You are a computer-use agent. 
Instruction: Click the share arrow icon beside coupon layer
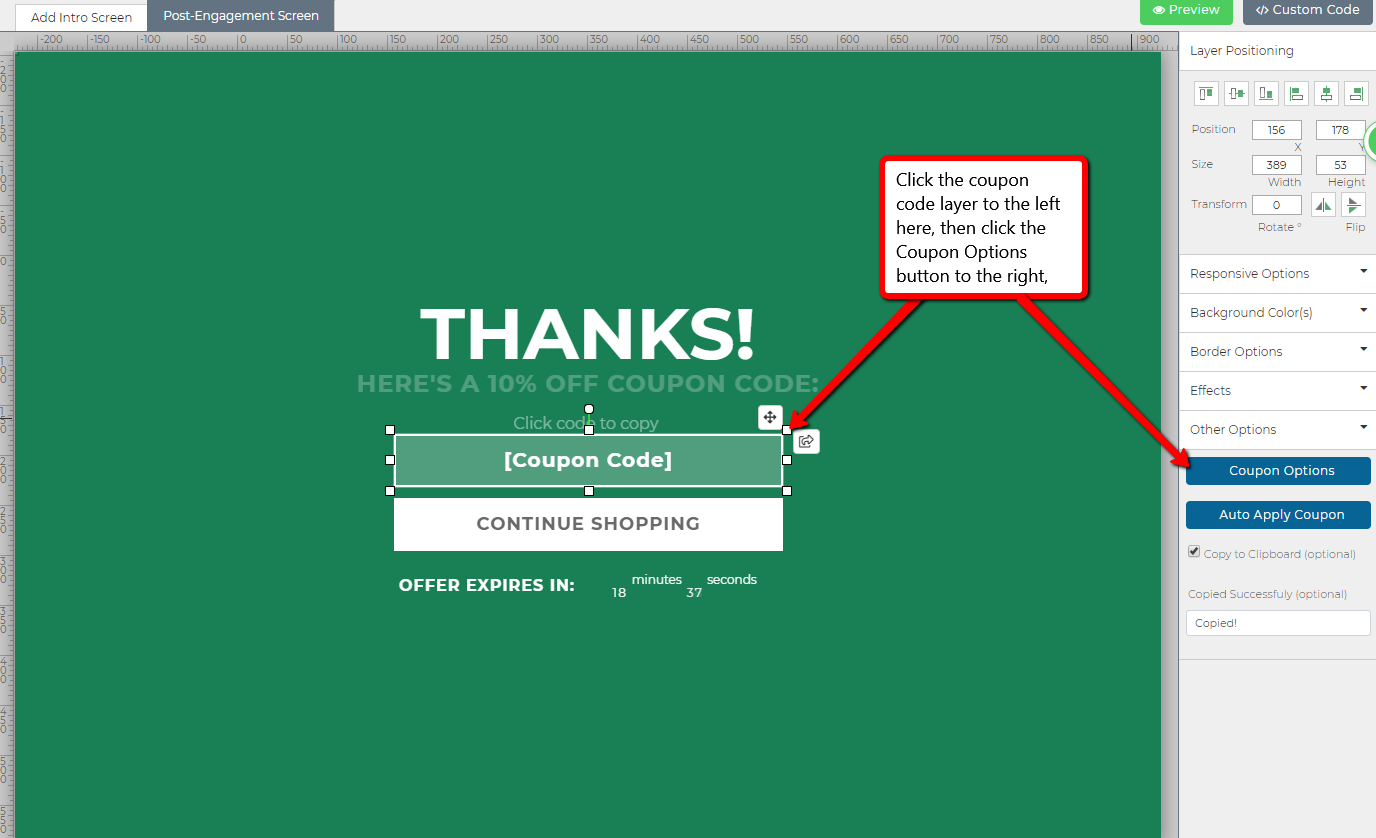point(806,441)
